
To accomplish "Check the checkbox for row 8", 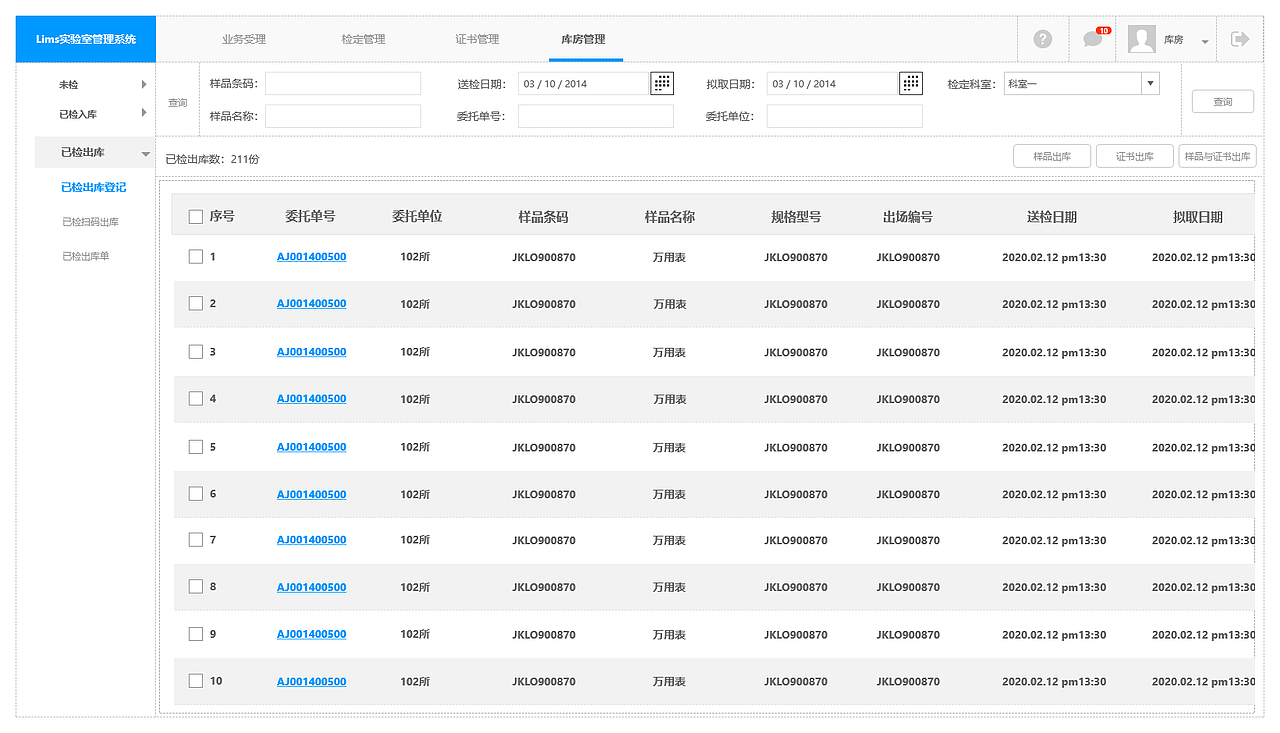I will click(196, 587).
